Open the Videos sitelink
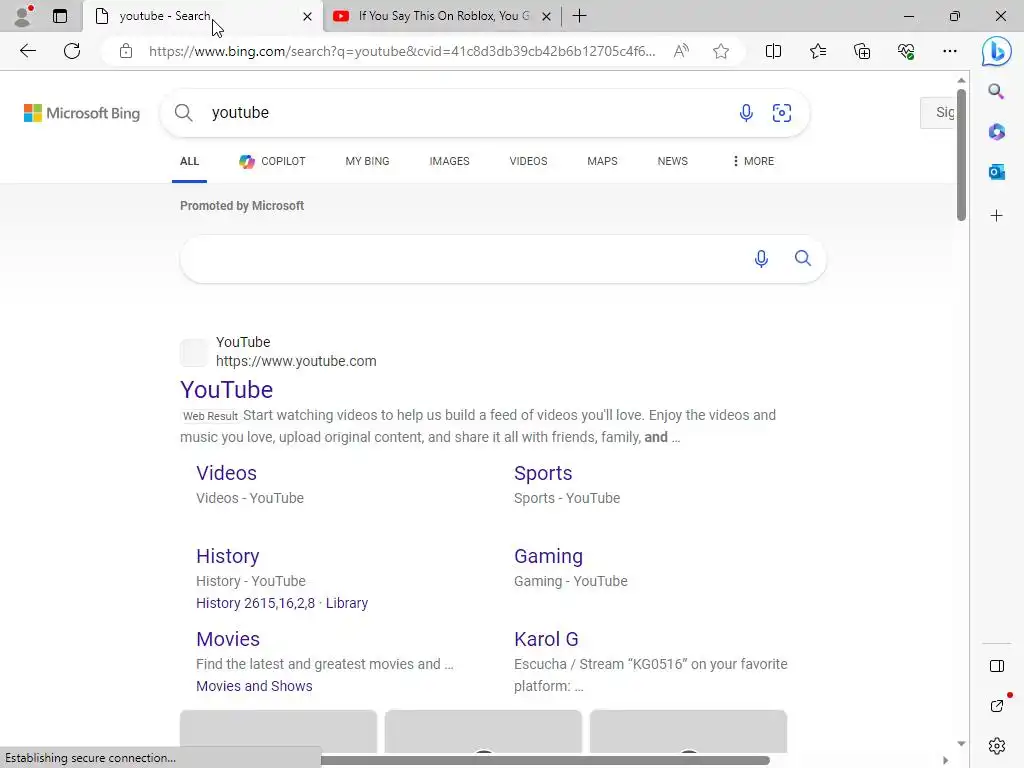 point(227,473)
